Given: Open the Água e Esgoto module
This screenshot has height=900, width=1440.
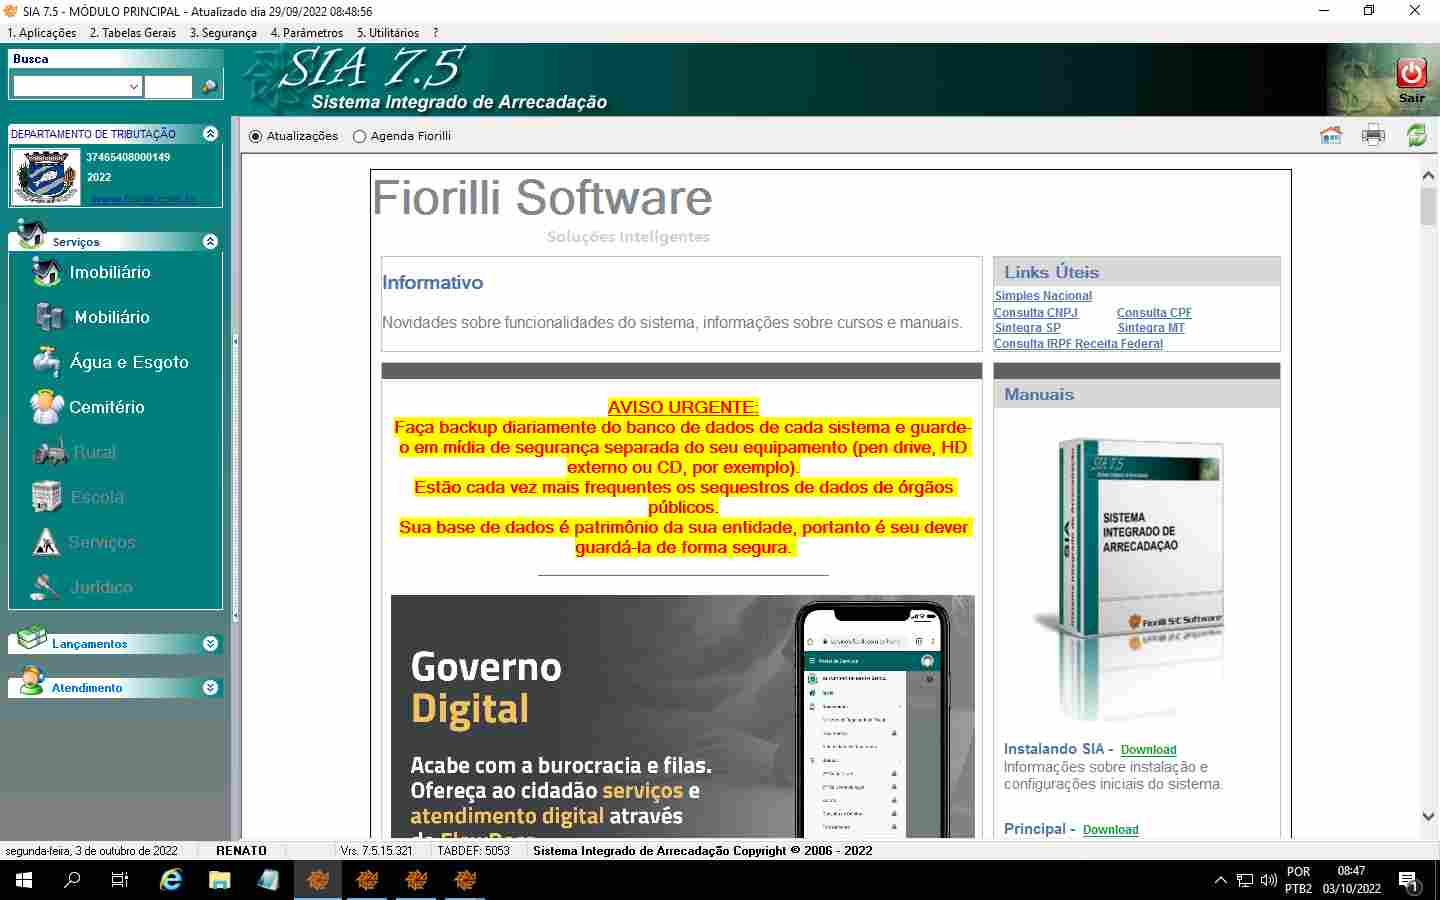Looking at the screenshot, I should (128, 362).
